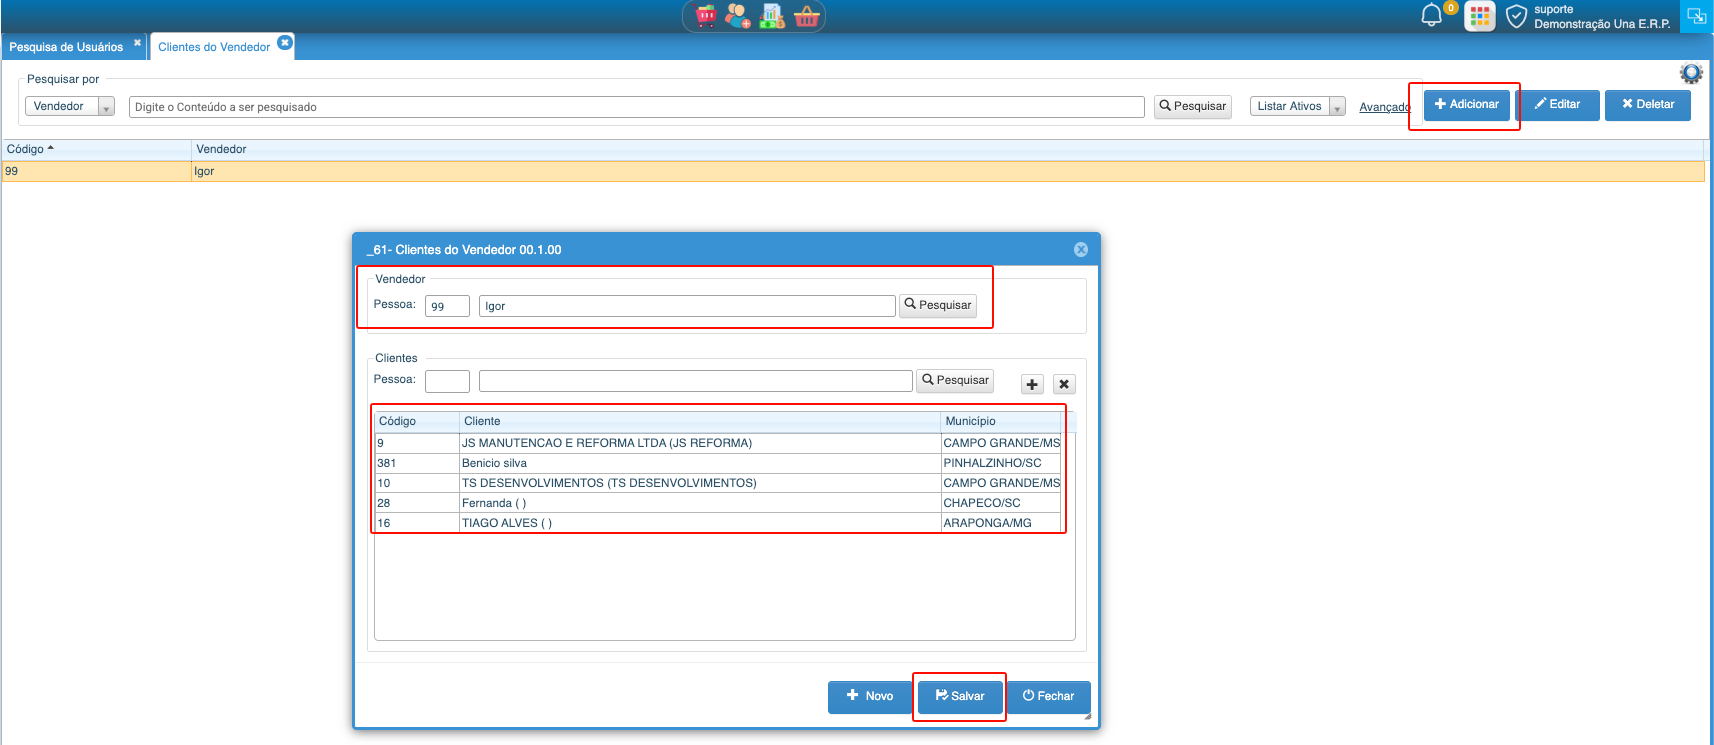Remove client with the X icon
This screenshot has width=1714, height=745.
[1064, 384]
